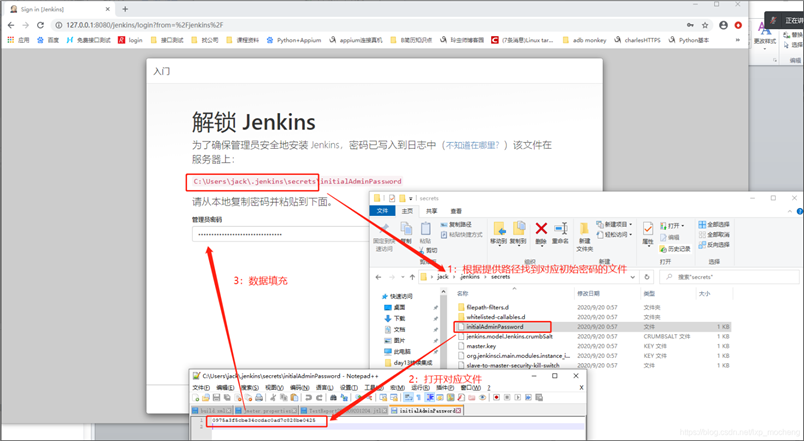
Task: Open Explorer quick access toolbar dropdown arrow
Action: 411,198
